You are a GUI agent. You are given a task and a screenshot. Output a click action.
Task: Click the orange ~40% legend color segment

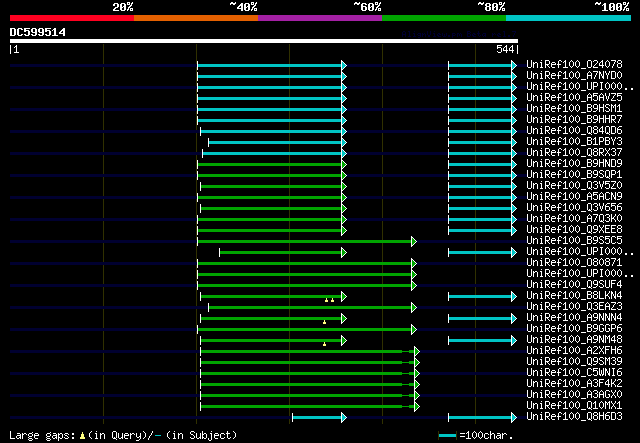(x=196, y=18)
